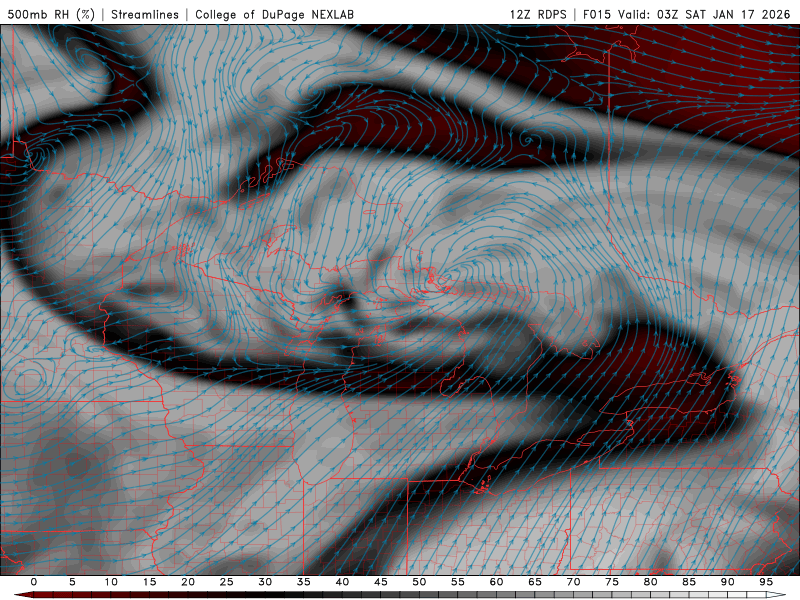The height and width of the screenshot is (600, 800).
Task: Select the "80" humidity scale label
Action: pyautogui.click(x=651, y=582)
